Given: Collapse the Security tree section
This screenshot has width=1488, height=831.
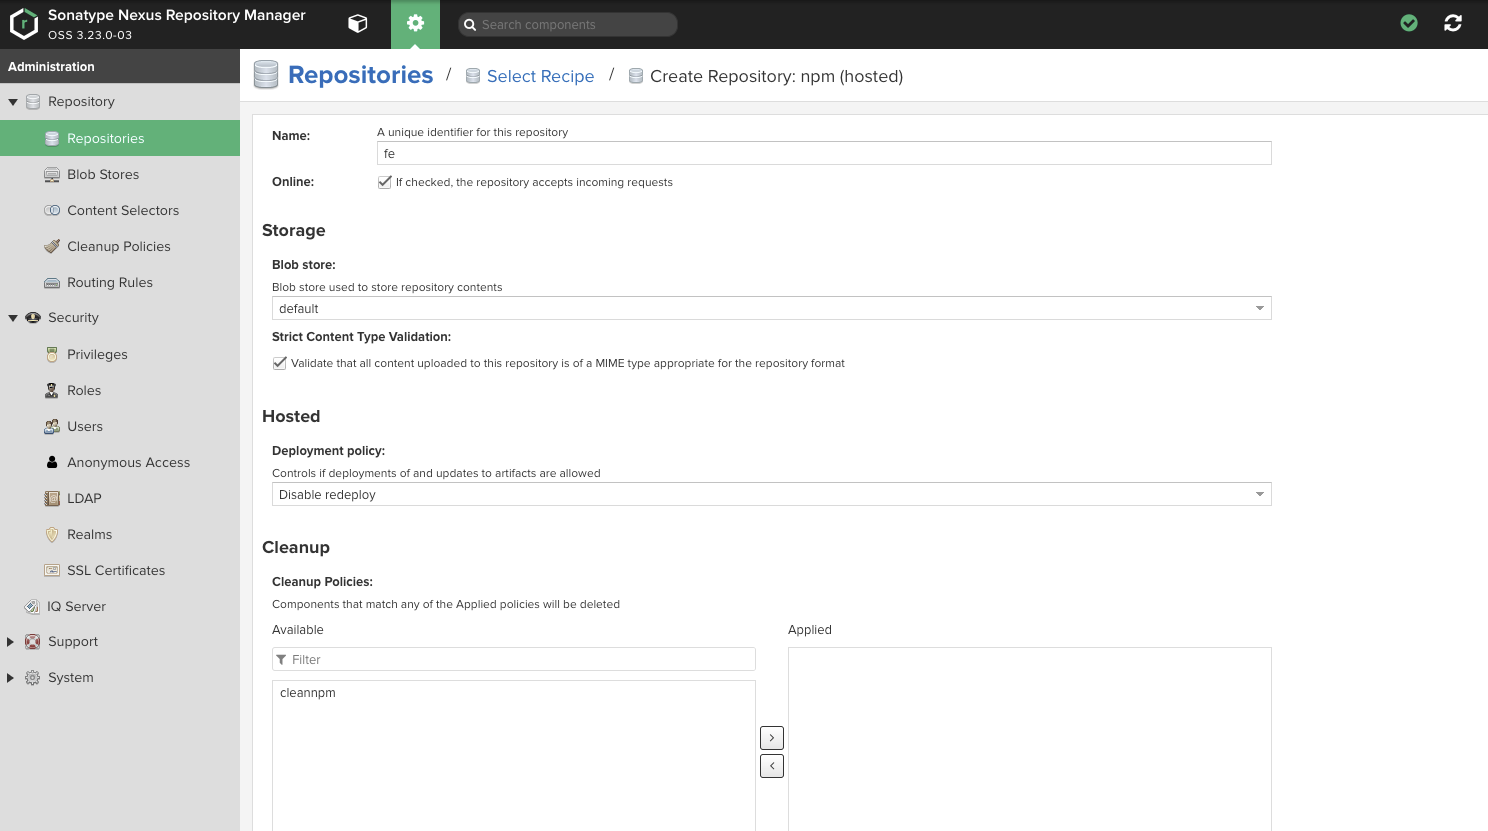Looking at the screenshot, I should pos(13,318).
